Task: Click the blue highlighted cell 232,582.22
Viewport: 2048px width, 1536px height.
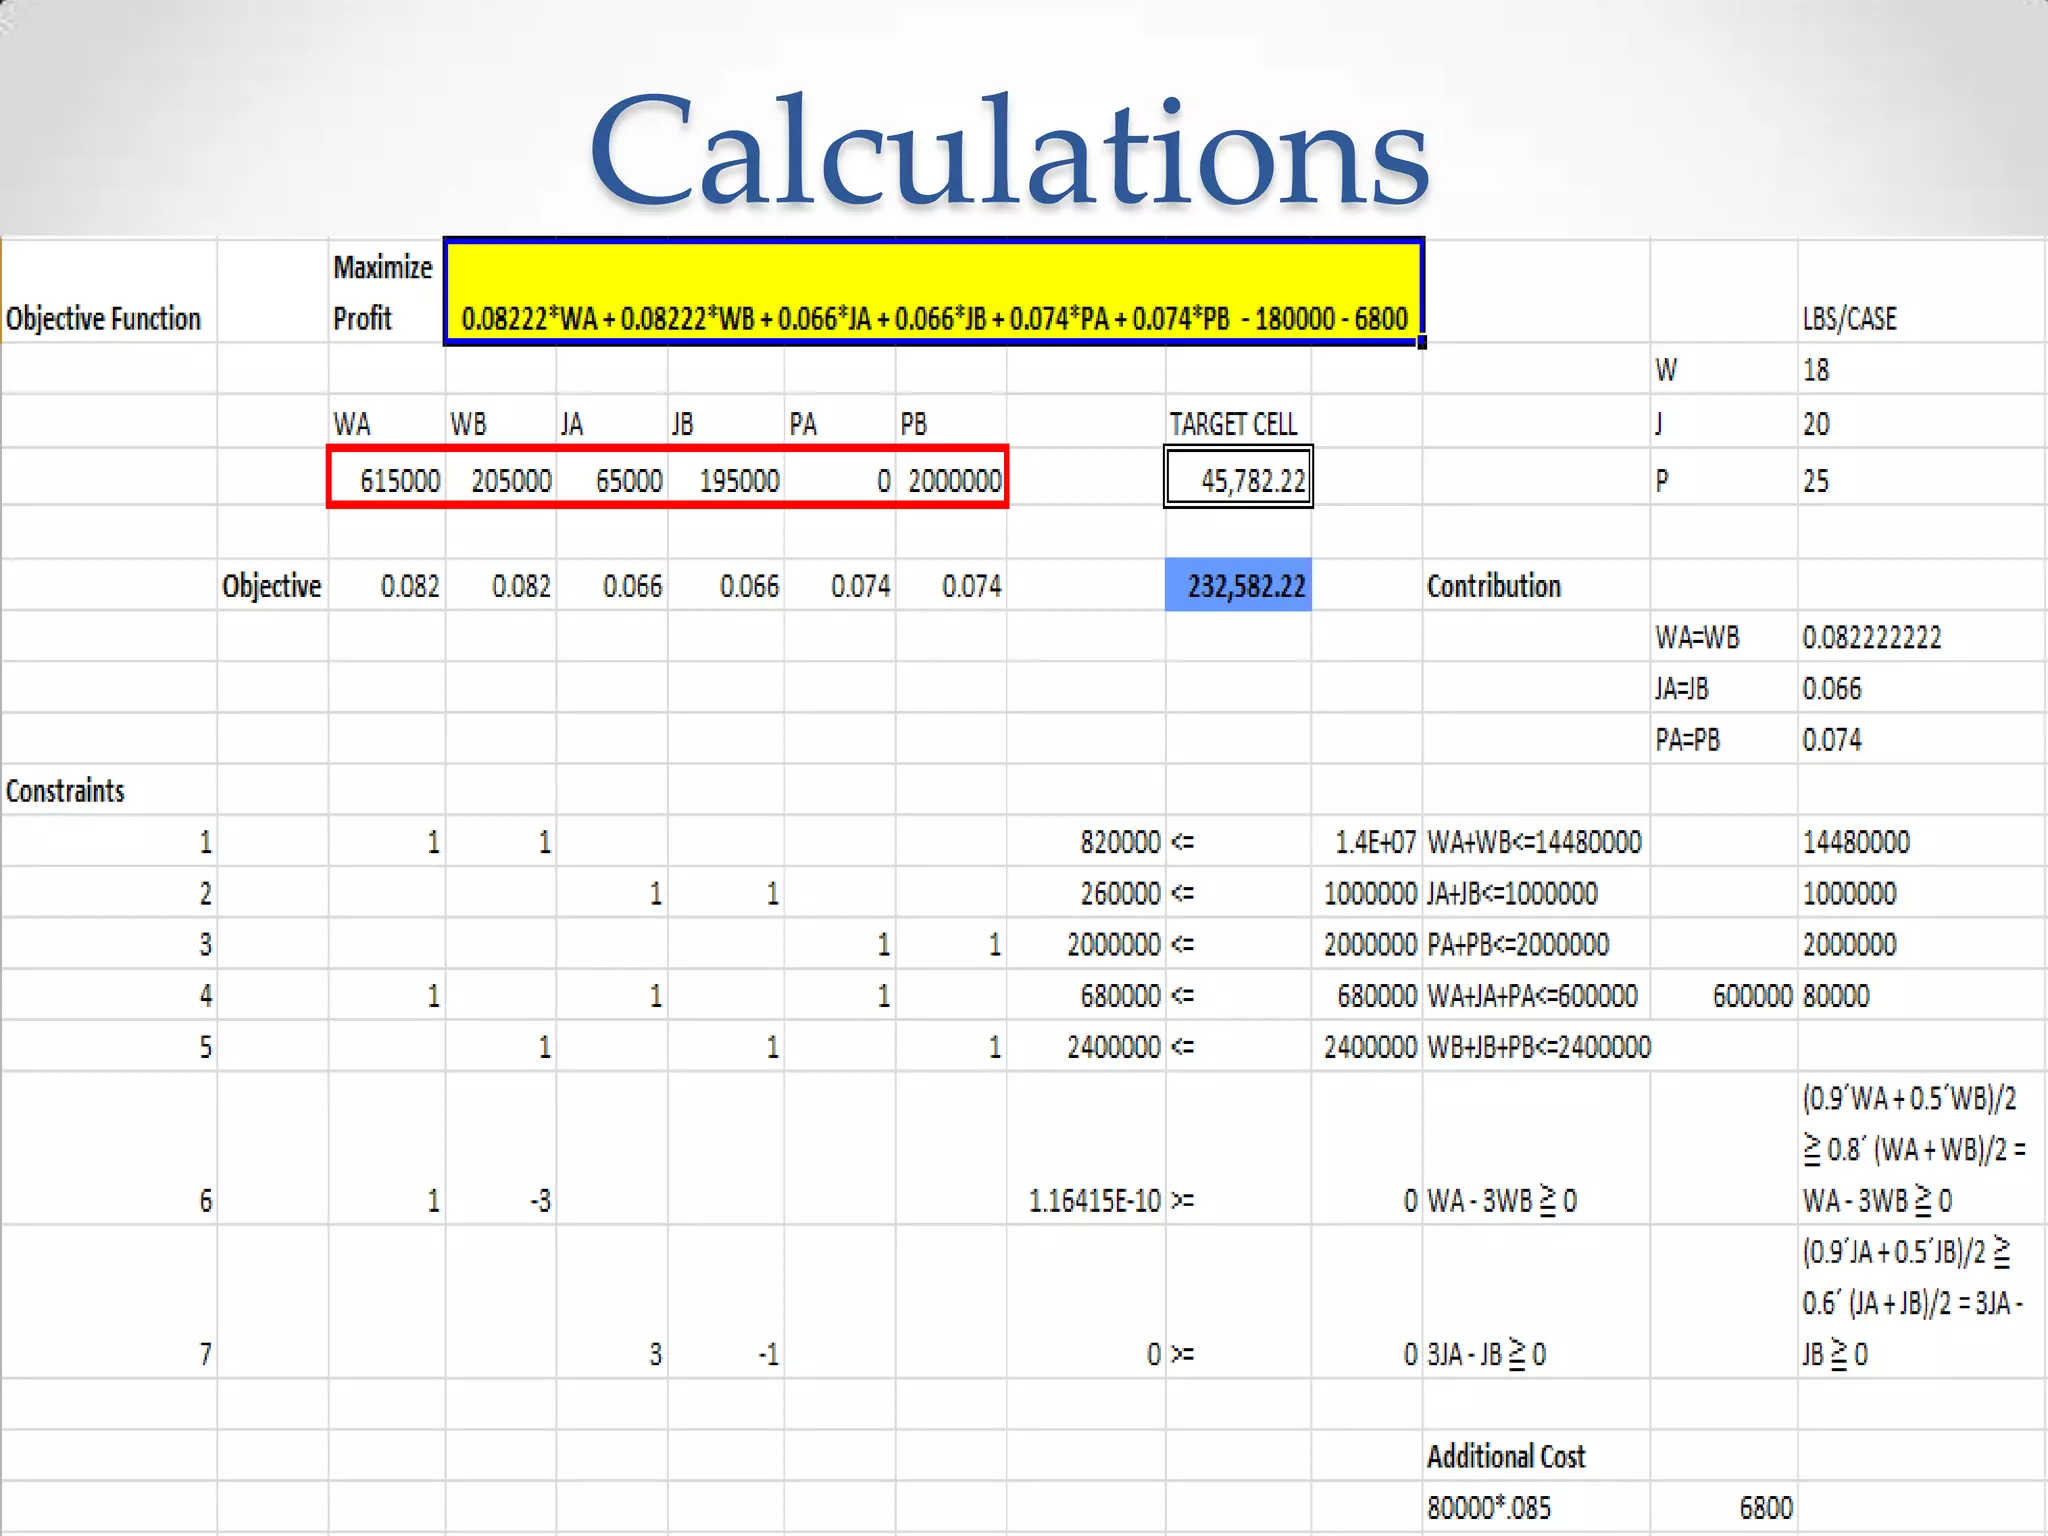Action: click(x=1238, y=585)
